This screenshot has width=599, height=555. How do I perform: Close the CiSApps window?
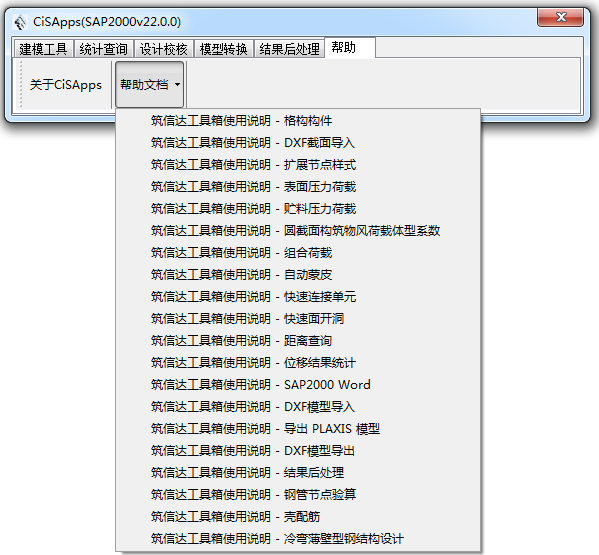point(560,18)
